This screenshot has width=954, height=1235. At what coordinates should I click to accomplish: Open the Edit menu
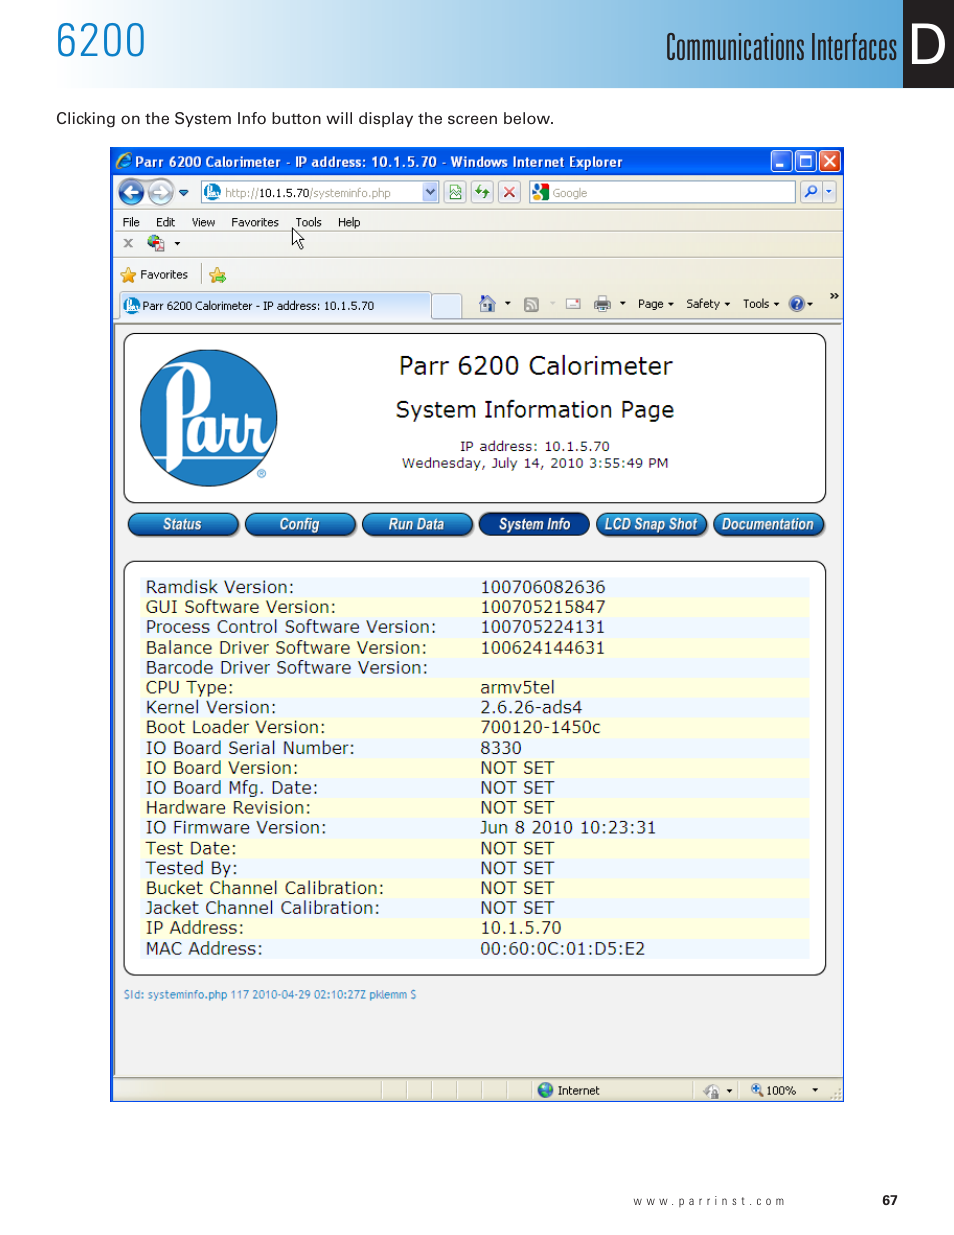(x=165, y=222)
